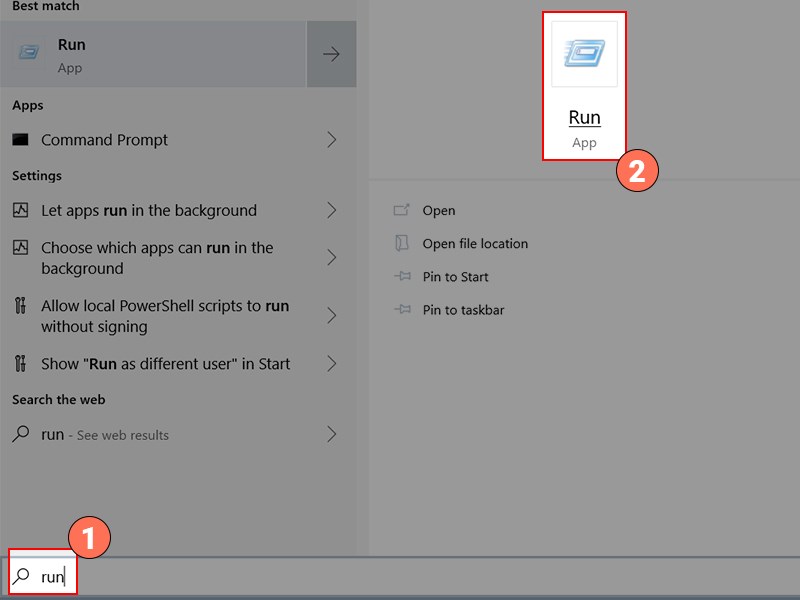This screenshot has height=600, width=800.
Task: Click the large Run app icon in preview pane
Action: point(584,54)
